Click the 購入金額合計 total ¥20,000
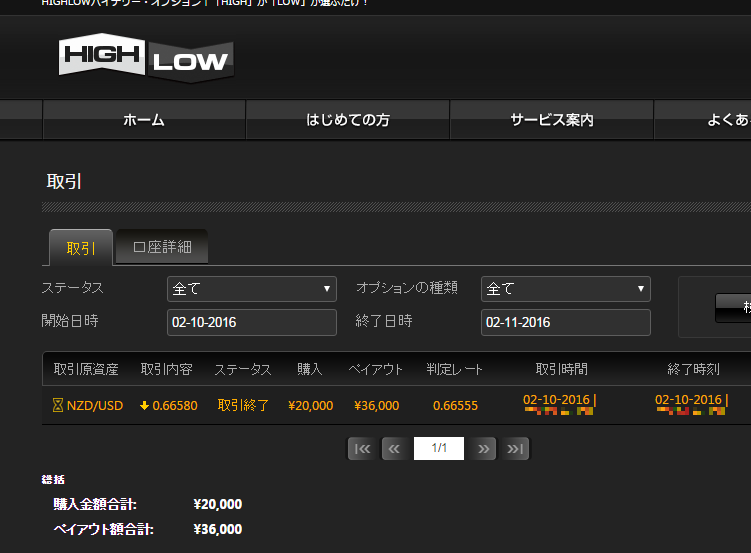Screen dimensions: 751x553 [x=217, y=504]
